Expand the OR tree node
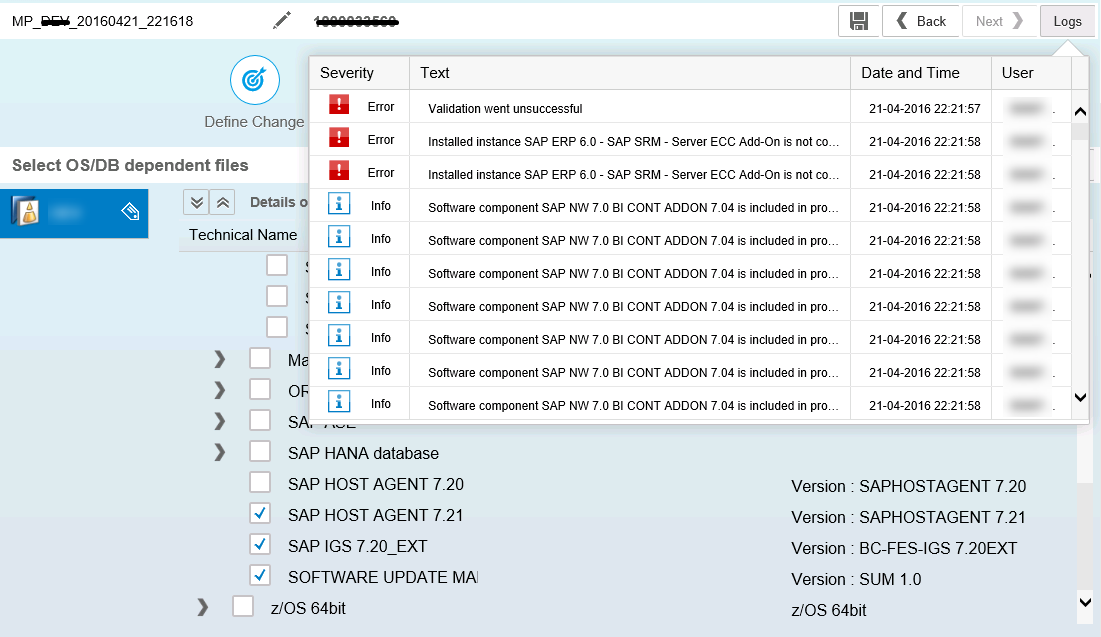The image size is (1101, 637). 220,390
